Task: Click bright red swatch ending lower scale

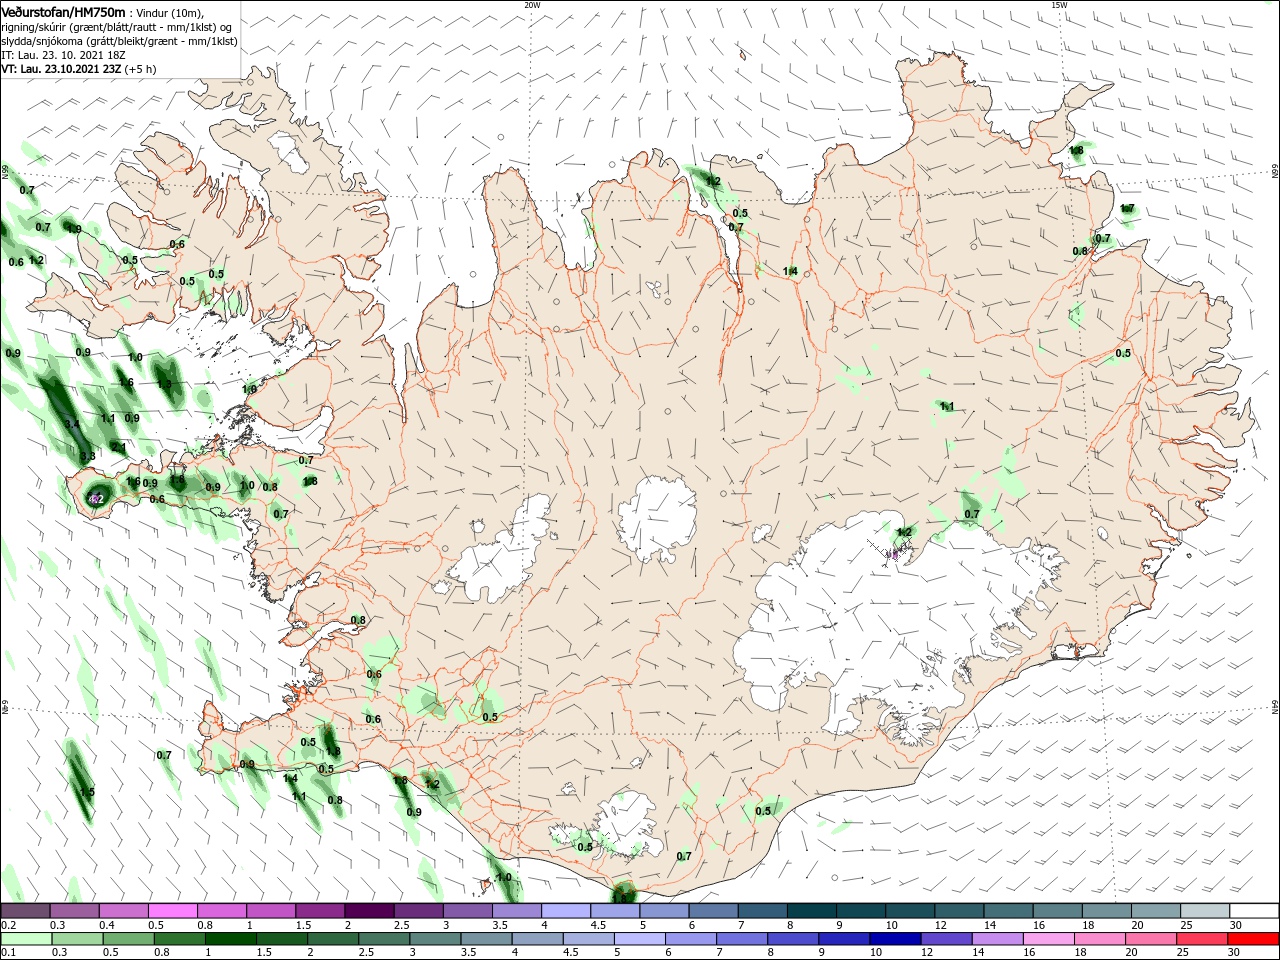Action: (1254, 939)
